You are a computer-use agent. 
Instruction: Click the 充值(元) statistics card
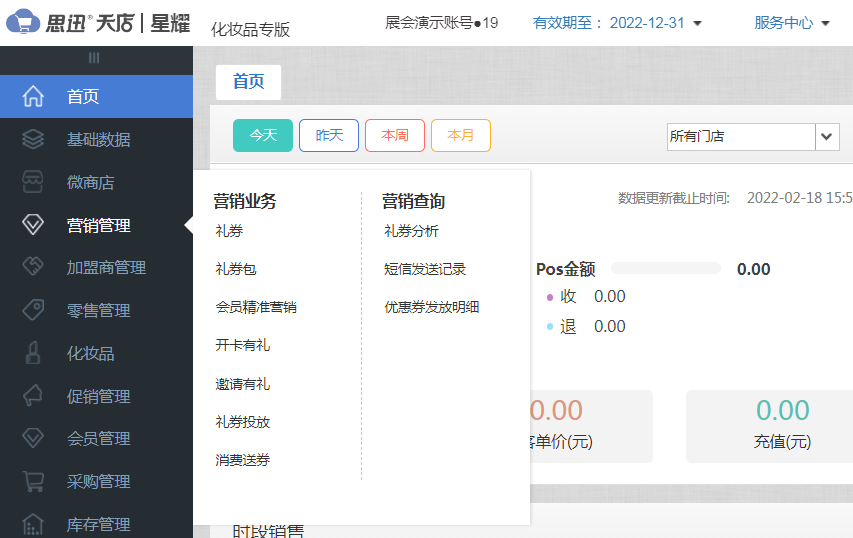769,426
